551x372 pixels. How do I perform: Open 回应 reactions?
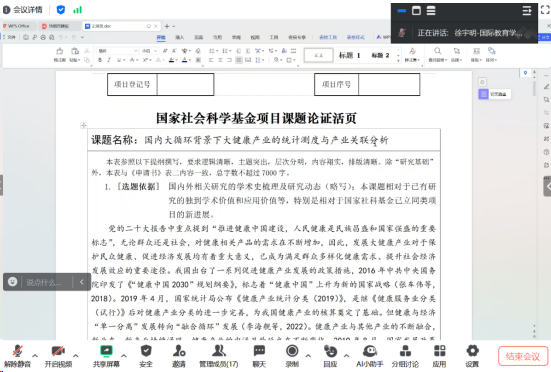click(x=330, y=355)
